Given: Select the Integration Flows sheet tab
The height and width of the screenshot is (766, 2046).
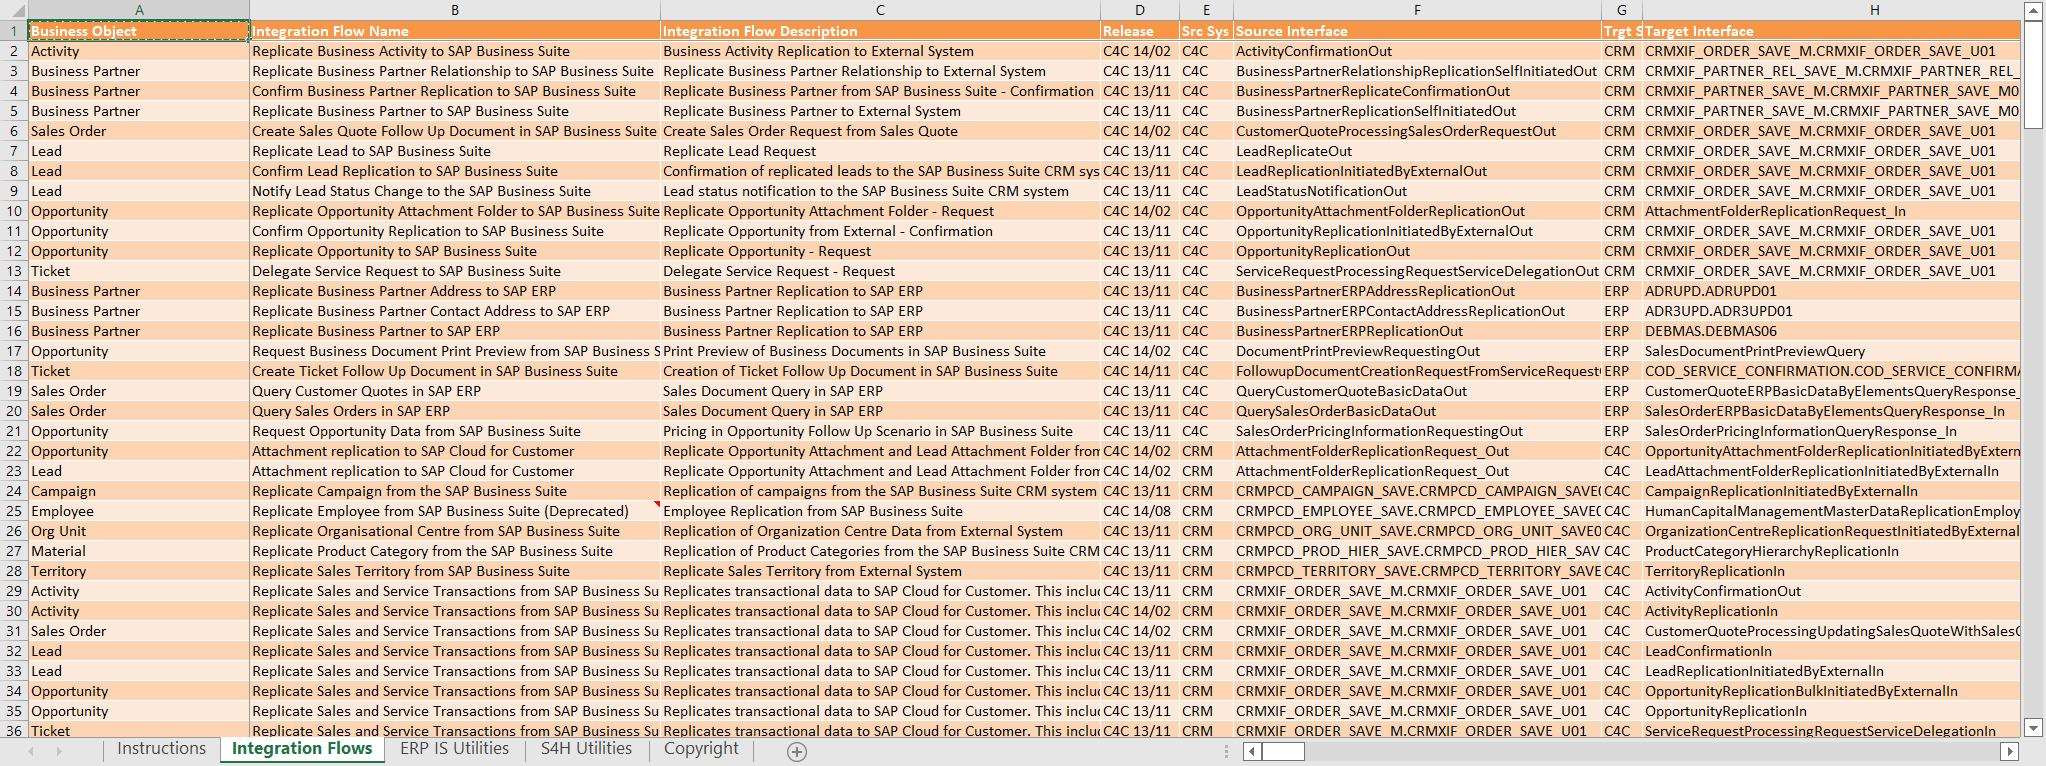Looking at the screenshot, I should [302, 749].
